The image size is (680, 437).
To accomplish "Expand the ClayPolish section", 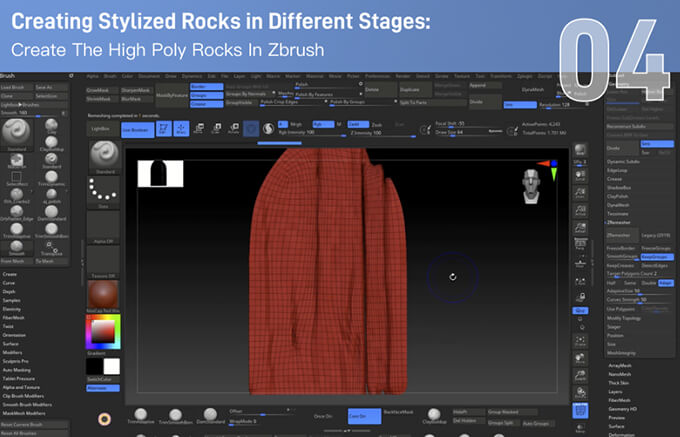I will tap(618, 196).
